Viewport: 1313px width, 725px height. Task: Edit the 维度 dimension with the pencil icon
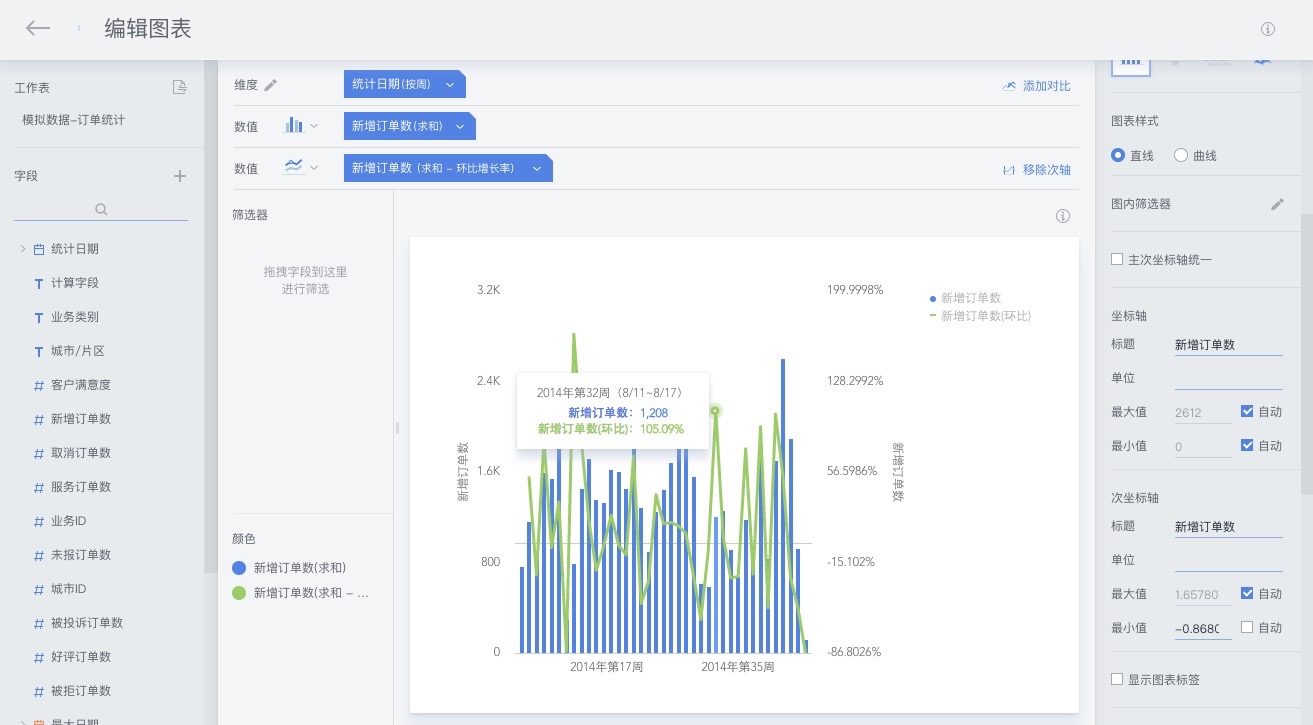click(x=270, y=85)
